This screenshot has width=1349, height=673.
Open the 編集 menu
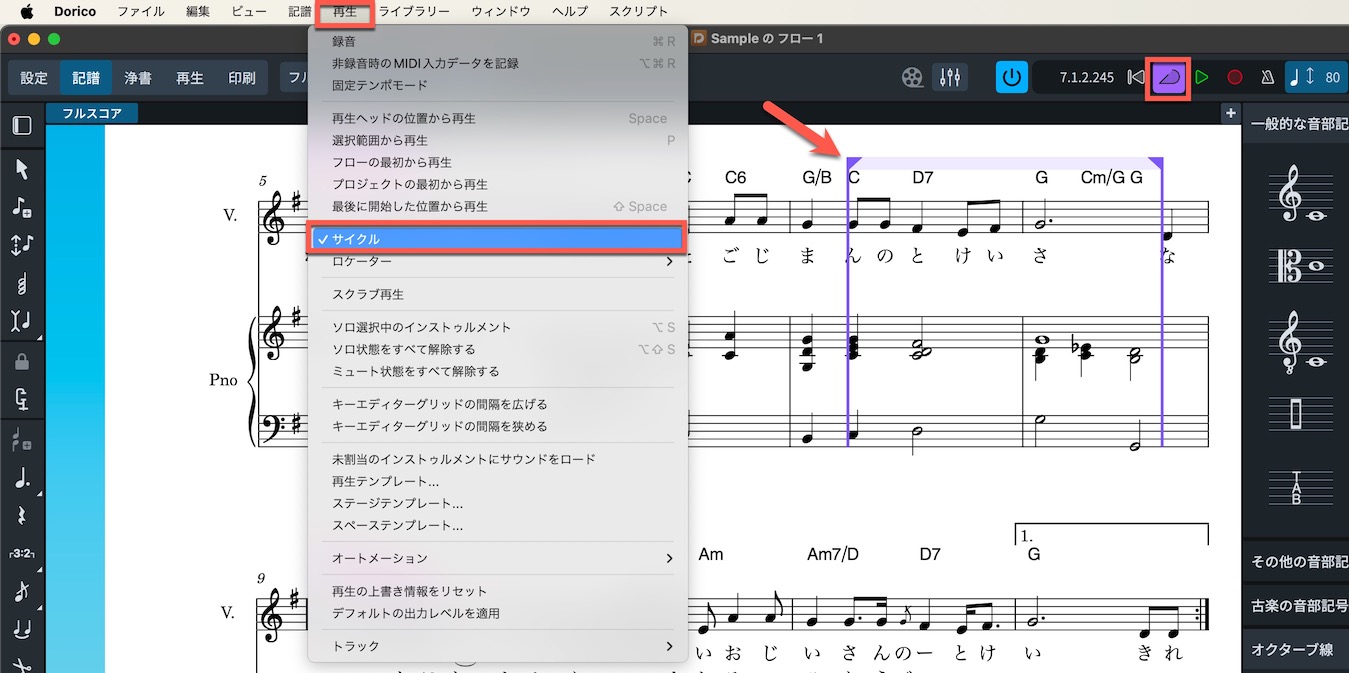pos(198,12)
